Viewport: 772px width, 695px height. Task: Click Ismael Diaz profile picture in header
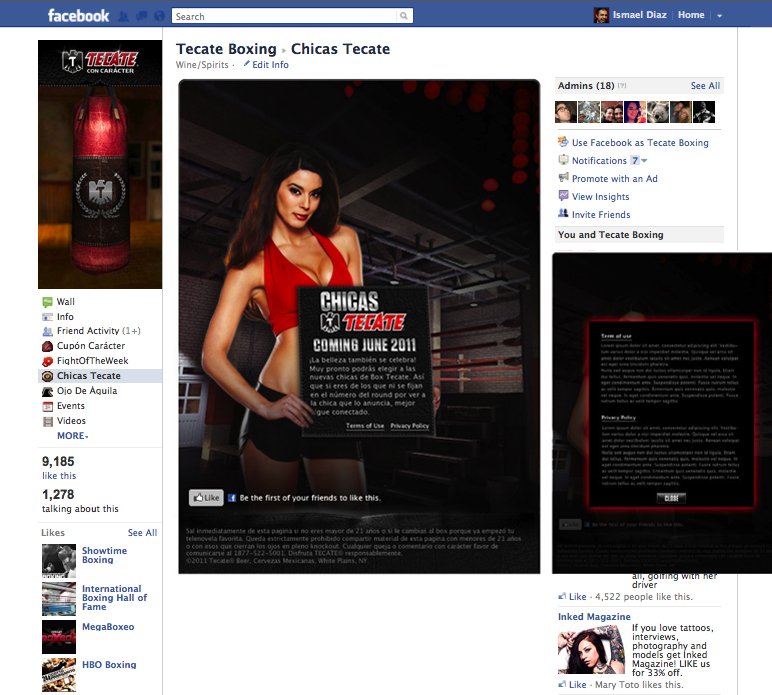tap(601, 15)
